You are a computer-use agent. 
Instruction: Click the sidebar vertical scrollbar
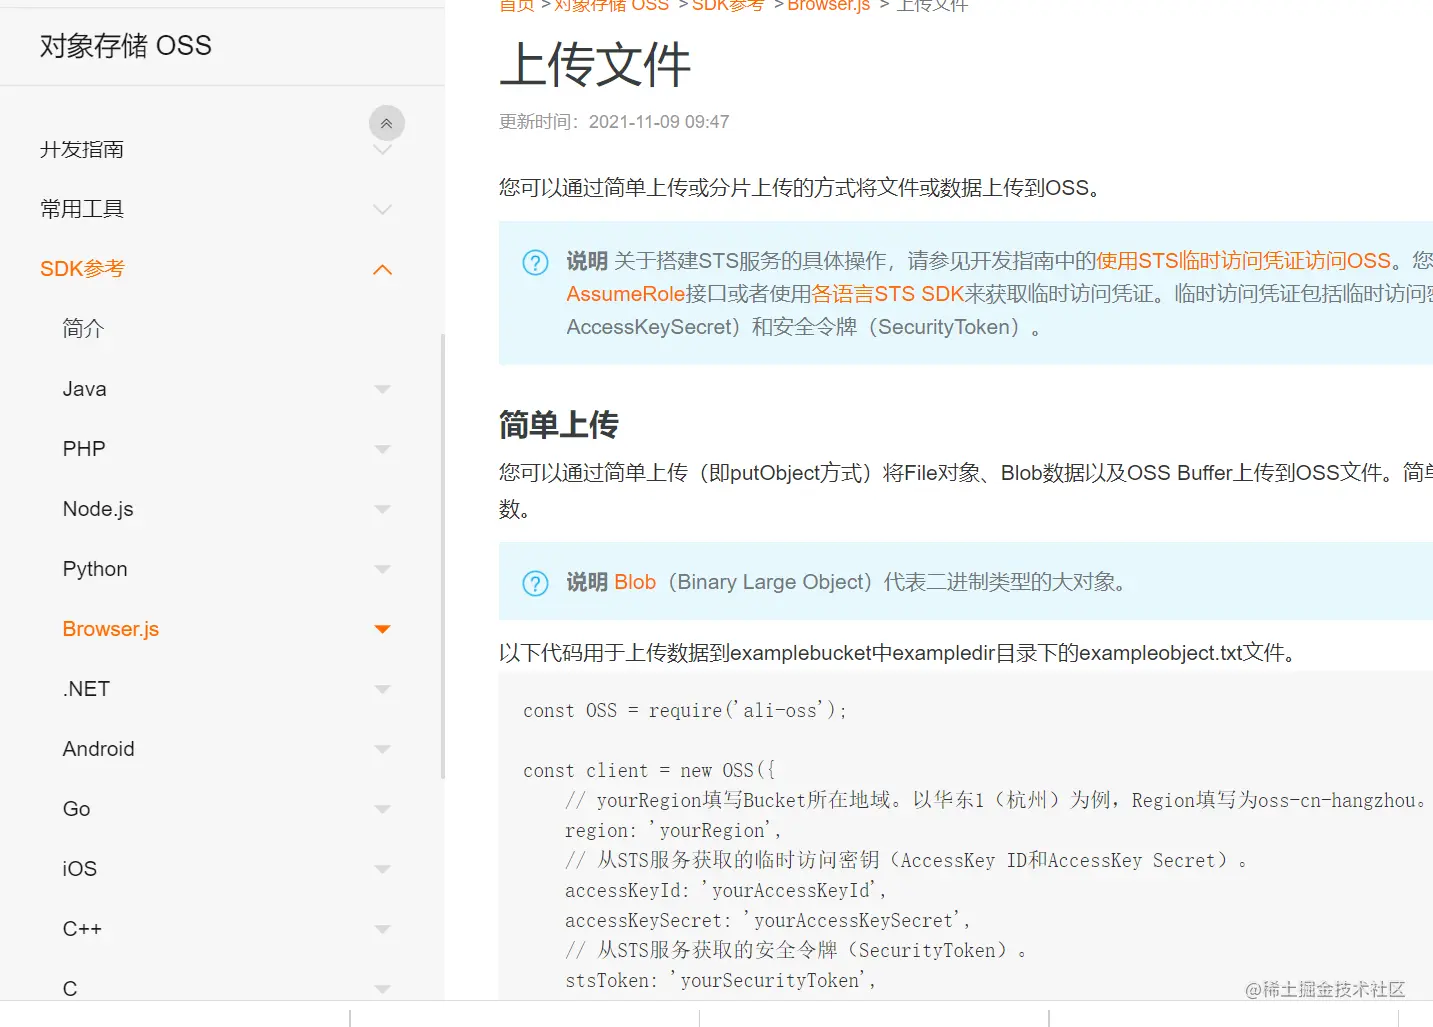(x=443, y=556)
